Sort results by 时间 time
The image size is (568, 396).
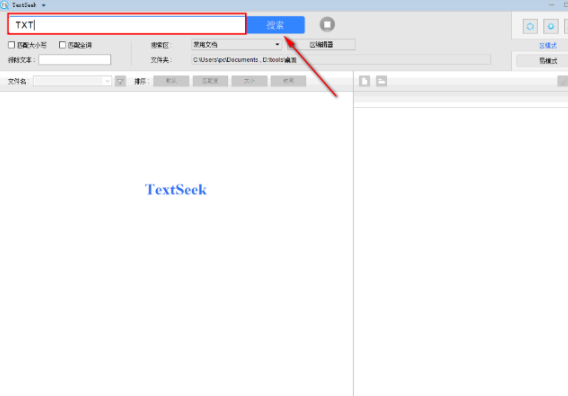tap(289, 81)
